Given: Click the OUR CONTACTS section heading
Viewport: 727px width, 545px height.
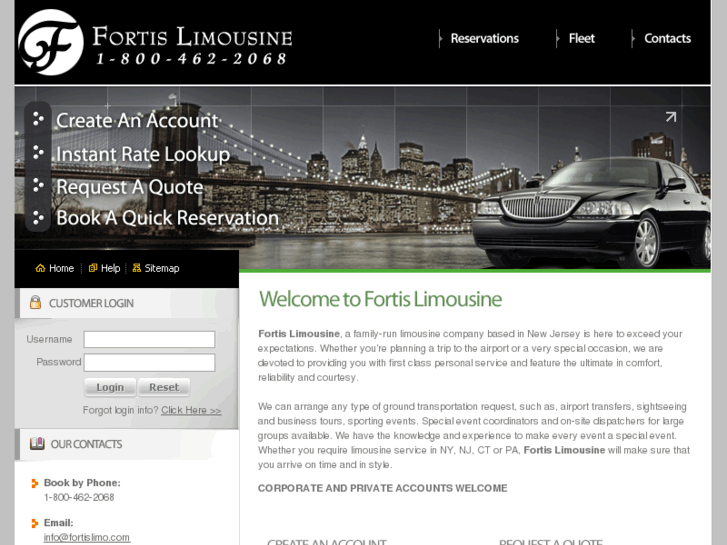Looking at the screenshot, I should point(86,444).
